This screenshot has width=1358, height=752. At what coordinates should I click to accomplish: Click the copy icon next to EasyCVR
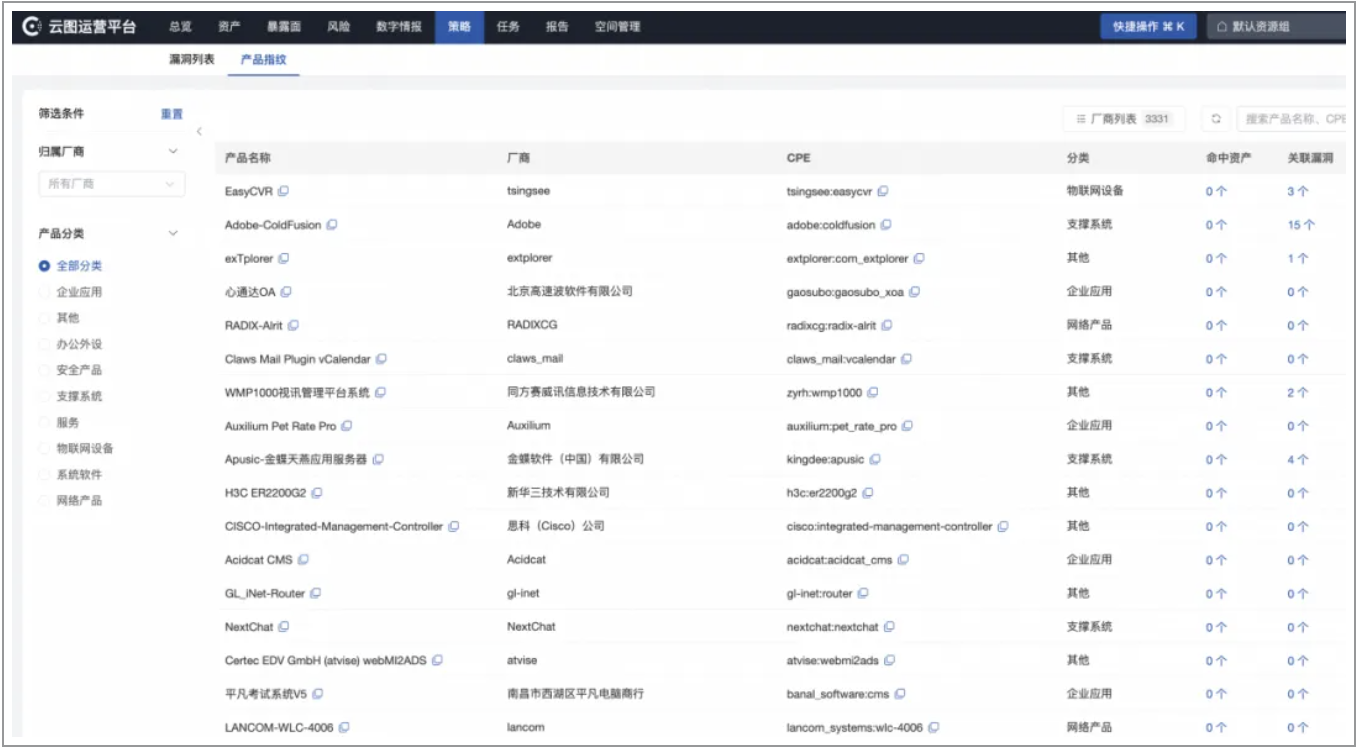pyautogui.click(x=284, y=191)
